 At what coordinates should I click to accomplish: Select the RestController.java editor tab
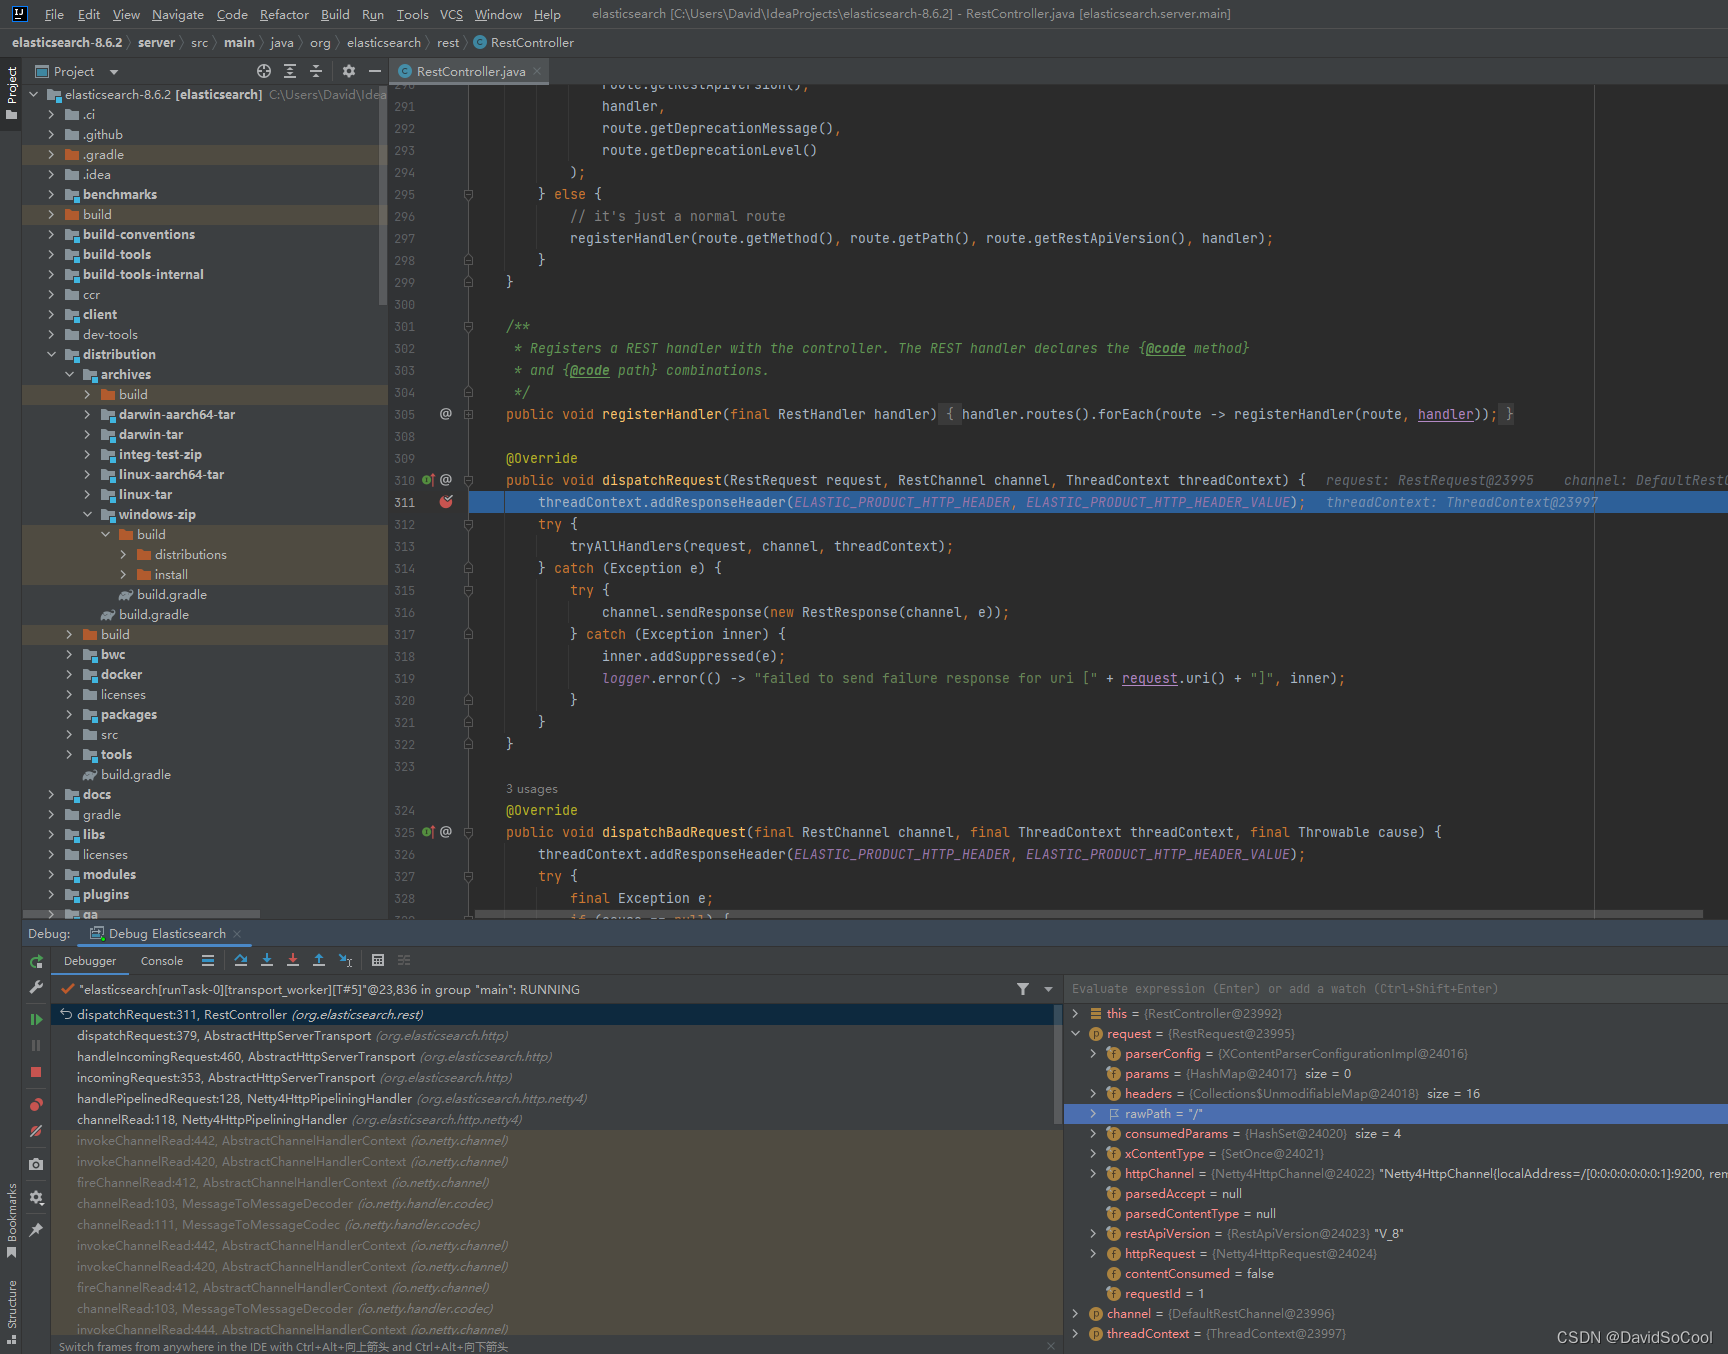[x=470, y=71]
